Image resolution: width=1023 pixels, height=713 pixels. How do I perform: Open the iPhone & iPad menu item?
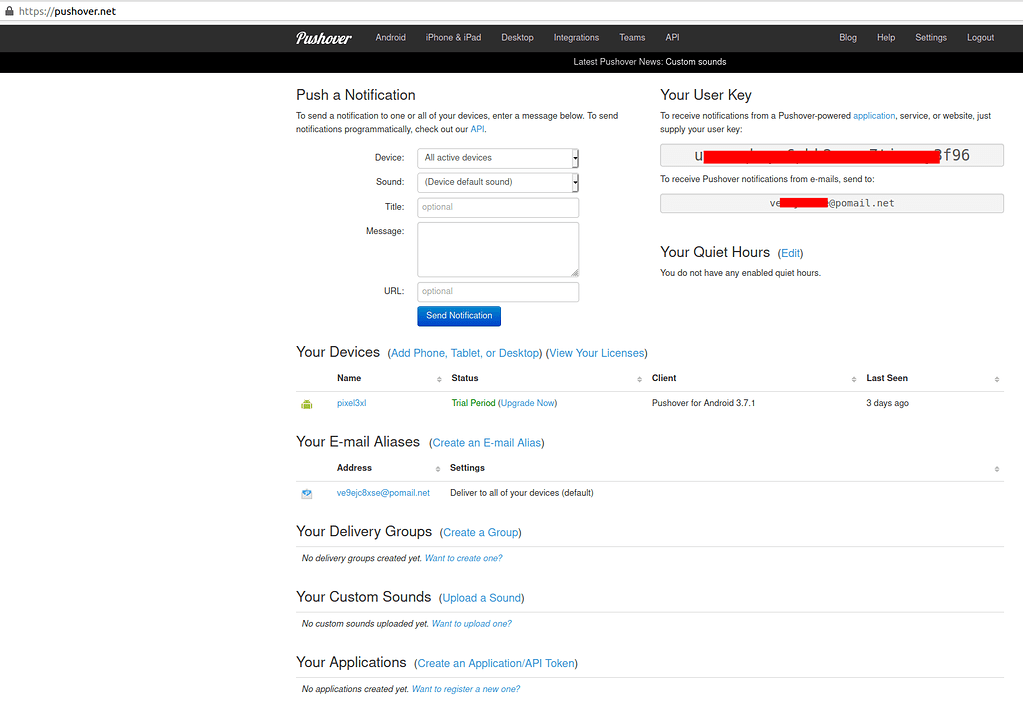[453, 38]
